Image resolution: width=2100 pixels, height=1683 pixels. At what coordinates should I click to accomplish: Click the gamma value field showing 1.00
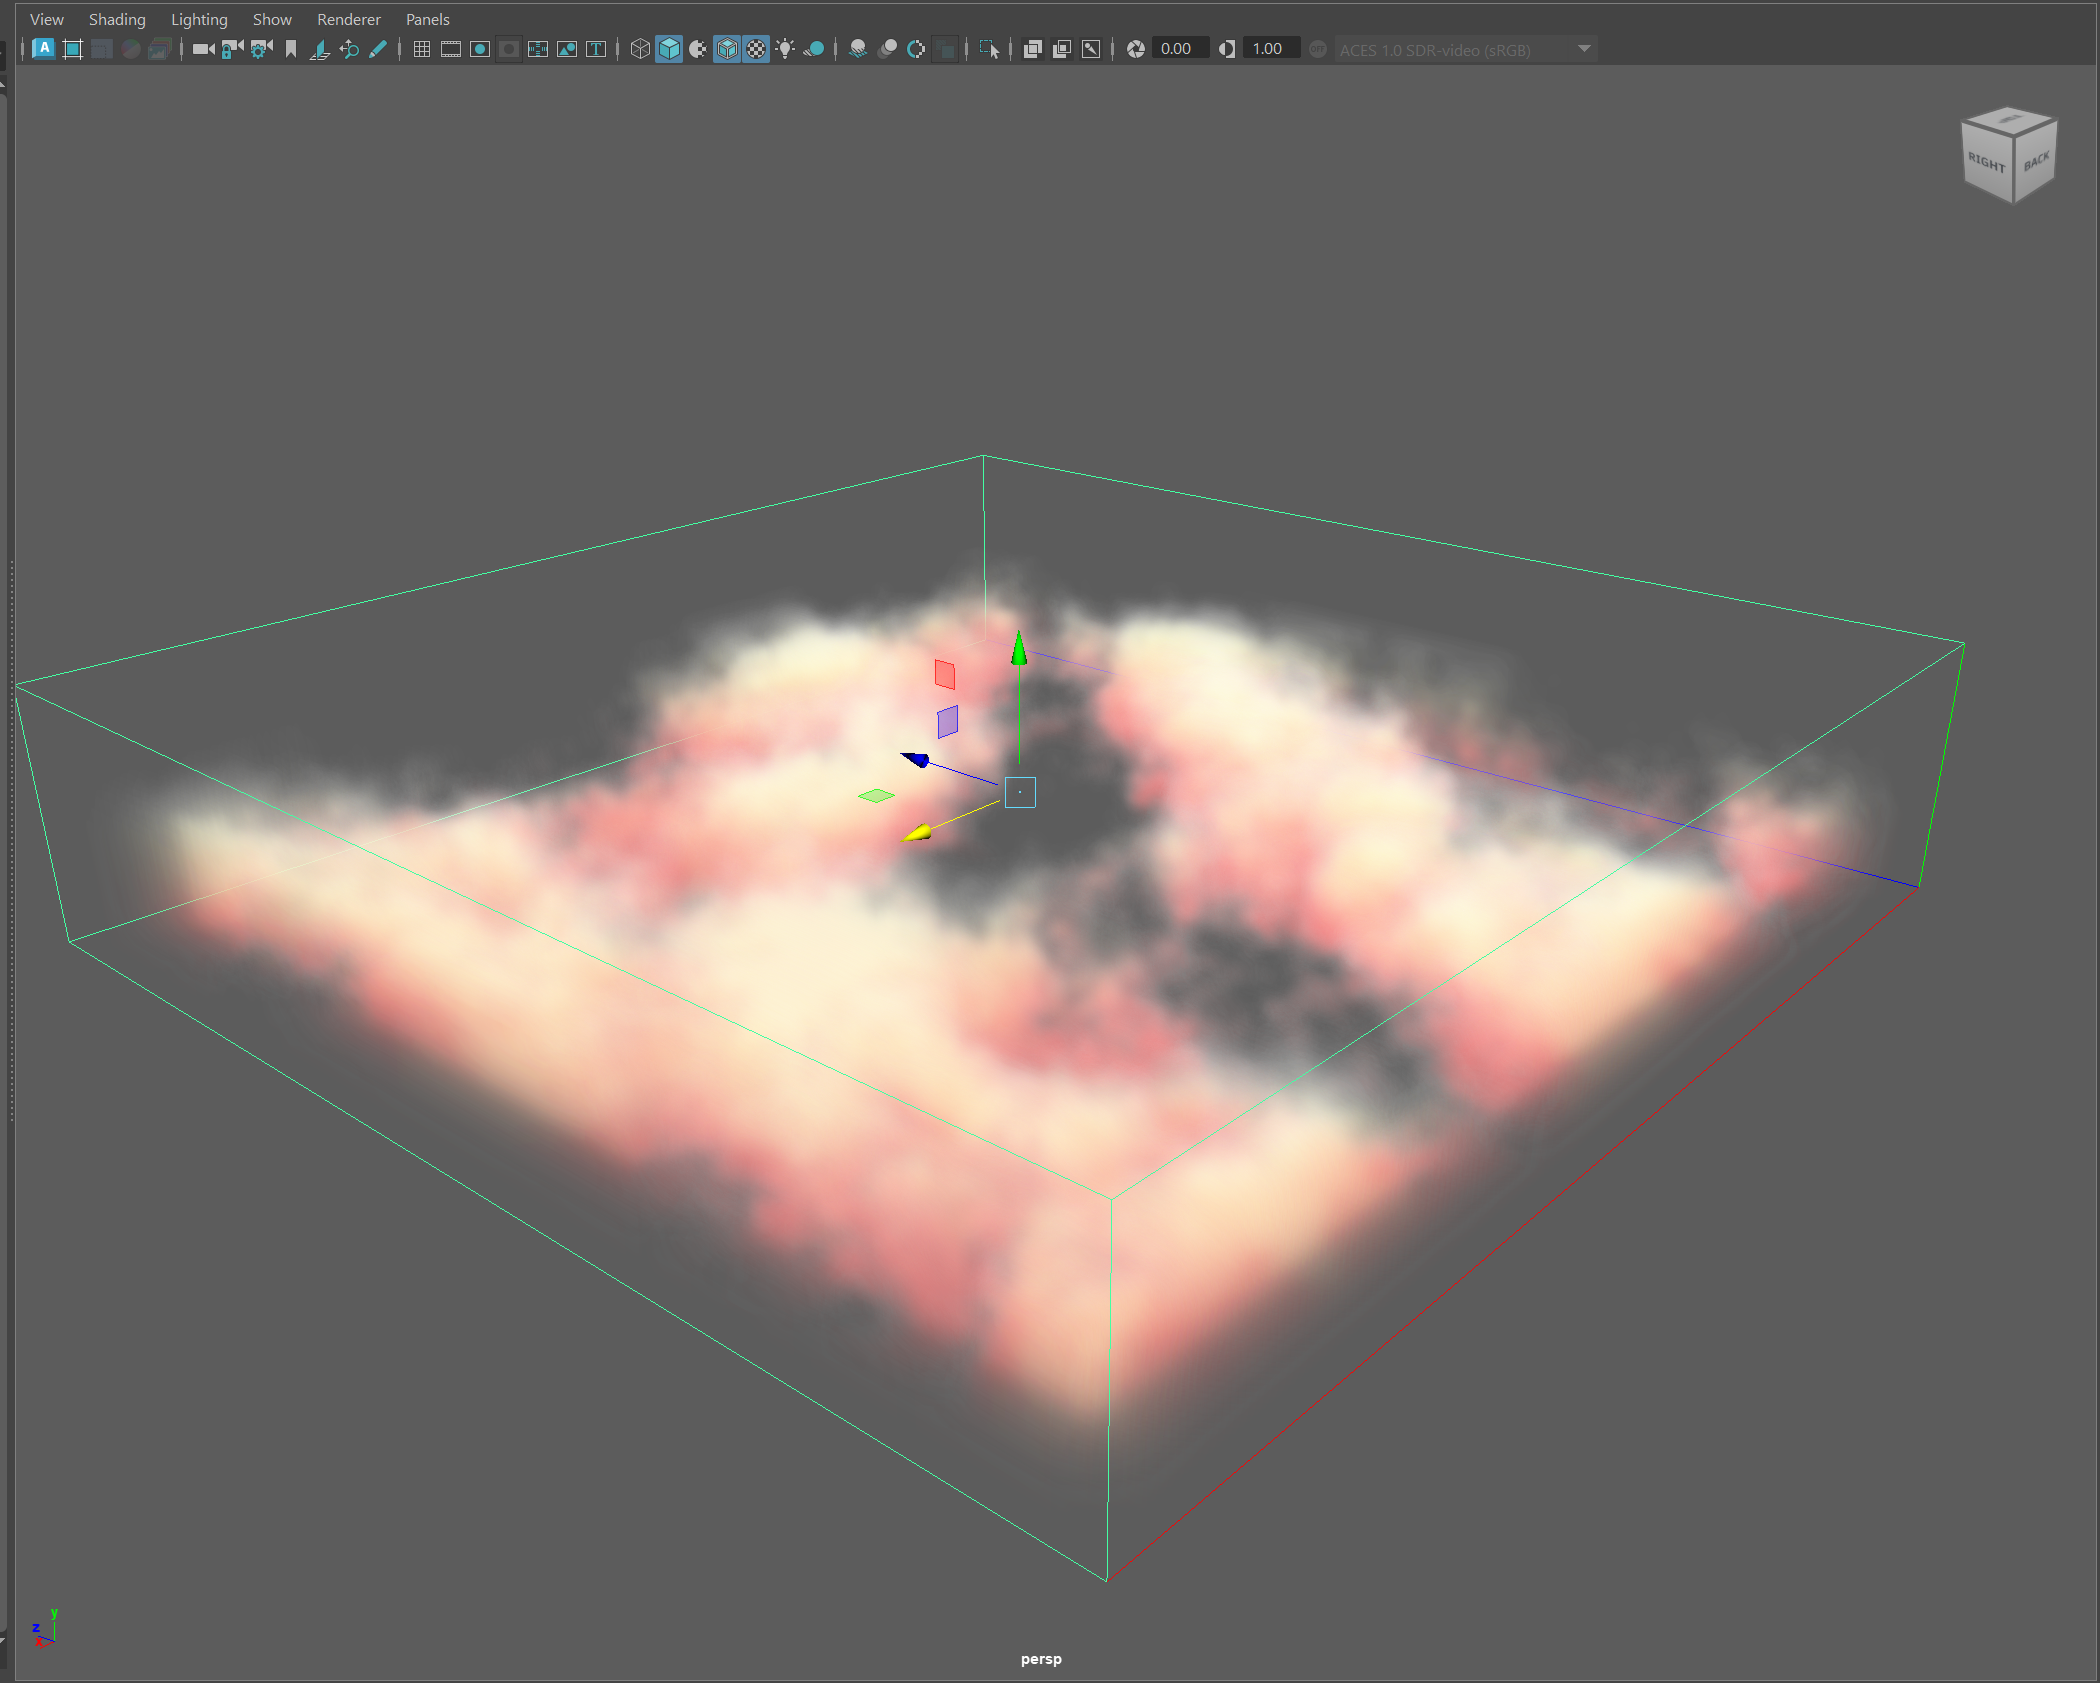pos(1269,49)
